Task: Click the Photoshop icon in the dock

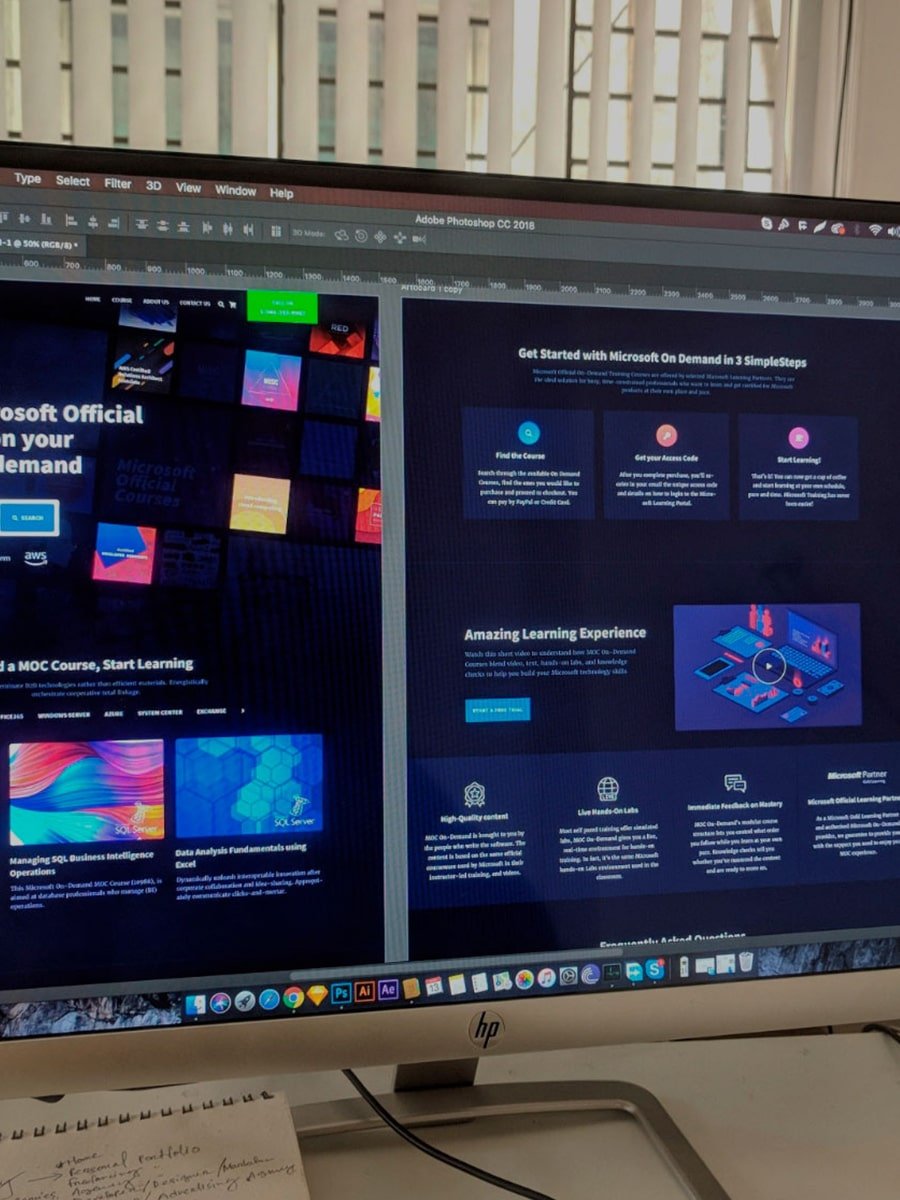Action: (x=341, y=993)
